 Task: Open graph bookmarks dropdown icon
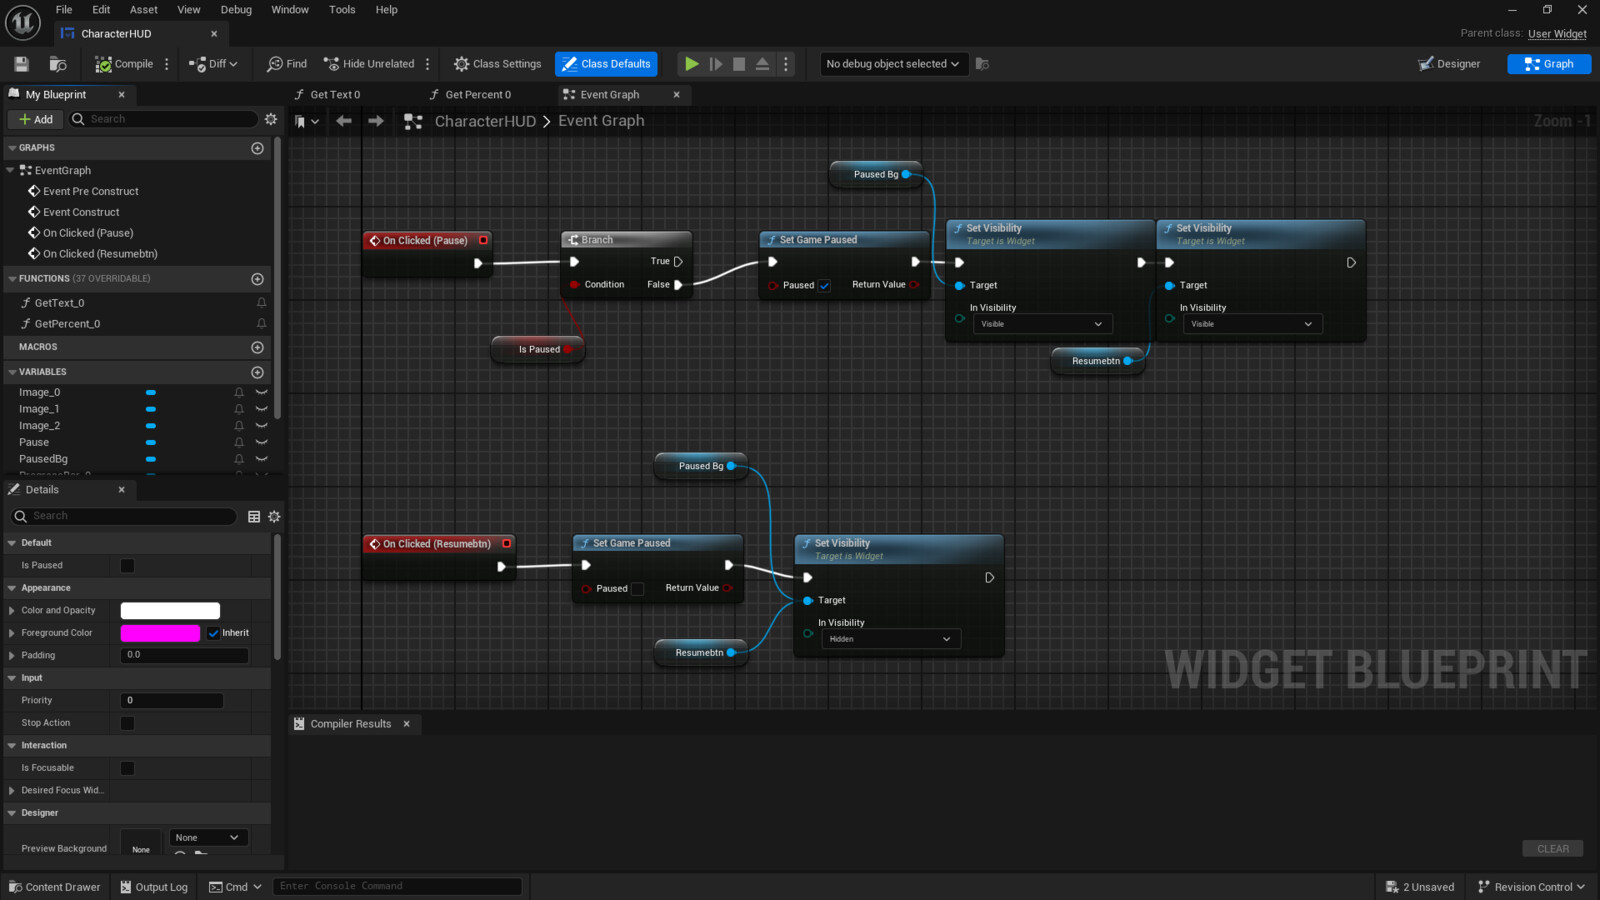point(306,121)
